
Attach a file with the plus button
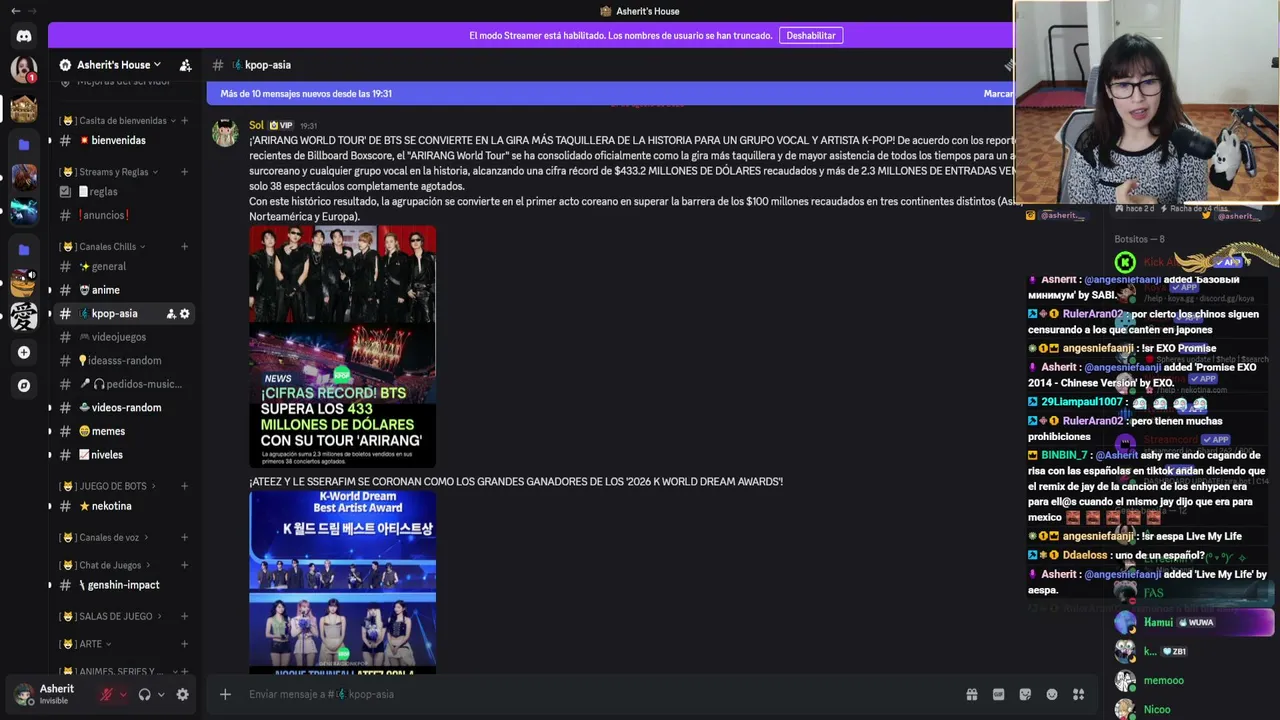(225, 694)
